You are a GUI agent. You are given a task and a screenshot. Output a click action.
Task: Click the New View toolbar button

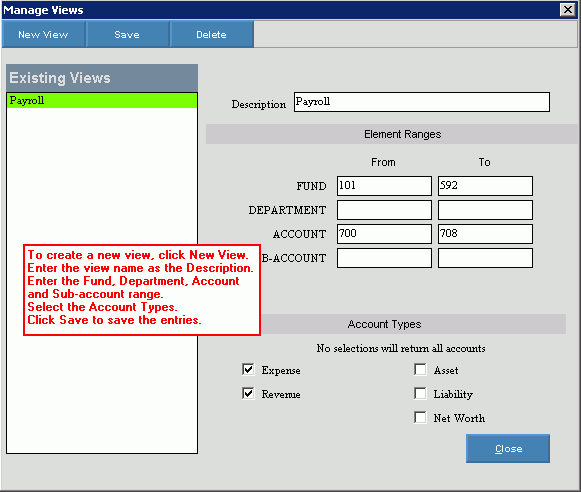pyautogui.click(x=43, y=34)
